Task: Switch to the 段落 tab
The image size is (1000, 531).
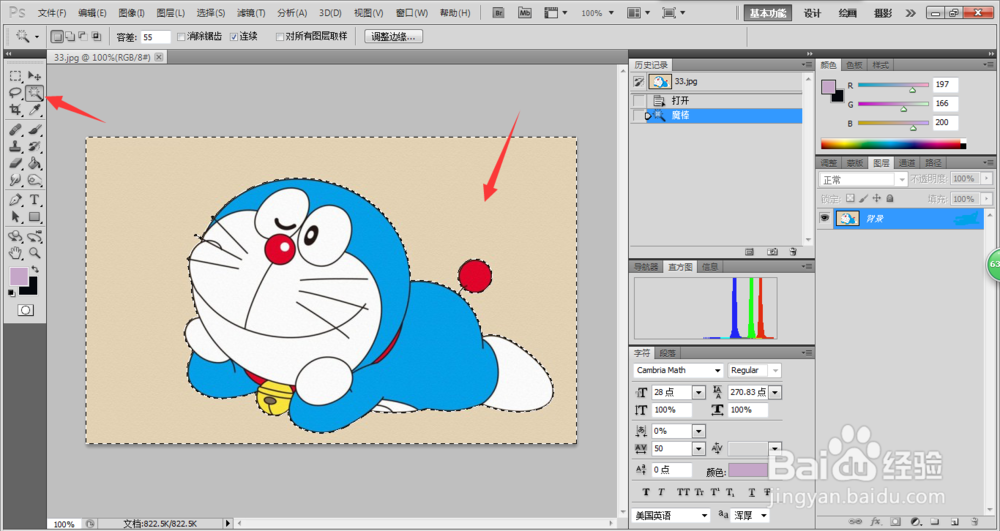Action: pos(667,353)
